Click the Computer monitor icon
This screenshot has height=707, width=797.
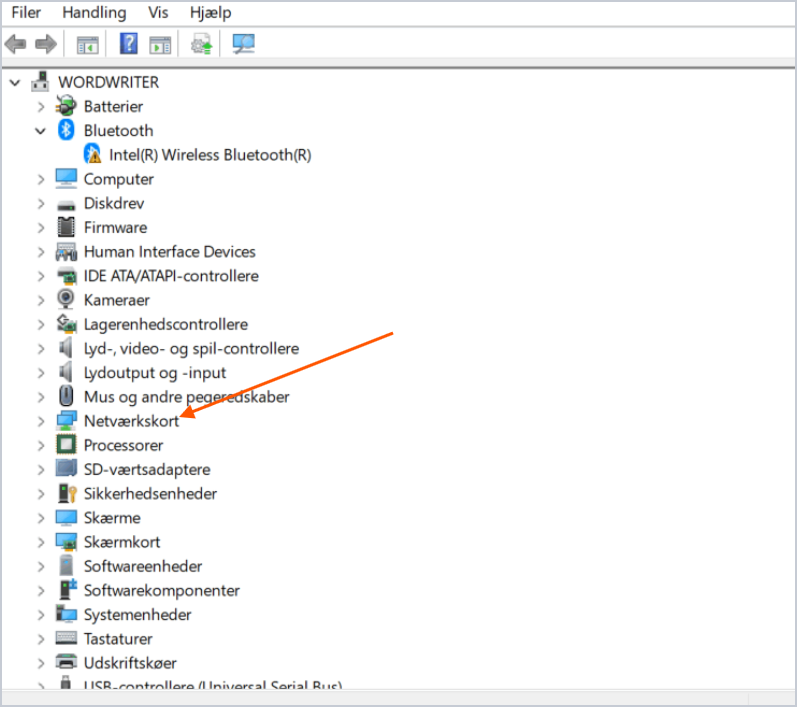[x=66, y=178]
